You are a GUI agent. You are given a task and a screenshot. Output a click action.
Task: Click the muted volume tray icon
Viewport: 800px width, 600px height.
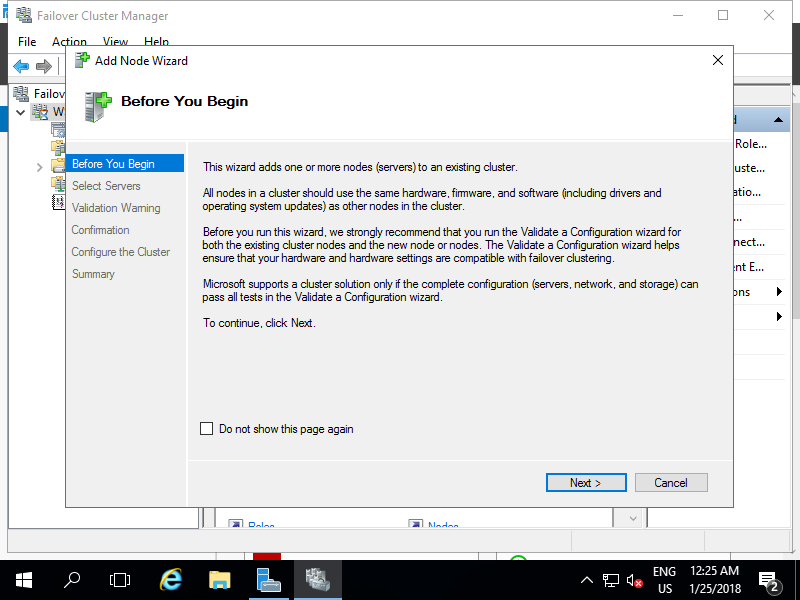634,580
